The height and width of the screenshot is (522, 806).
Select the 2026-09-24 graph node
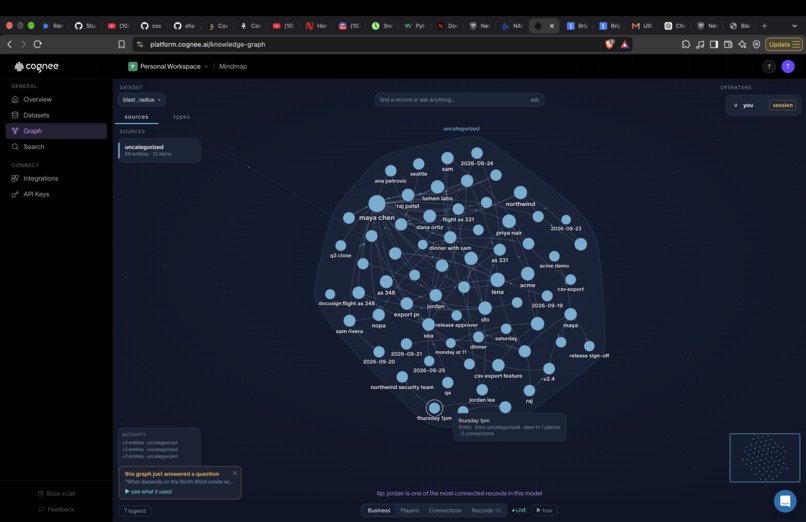[477, 153]
